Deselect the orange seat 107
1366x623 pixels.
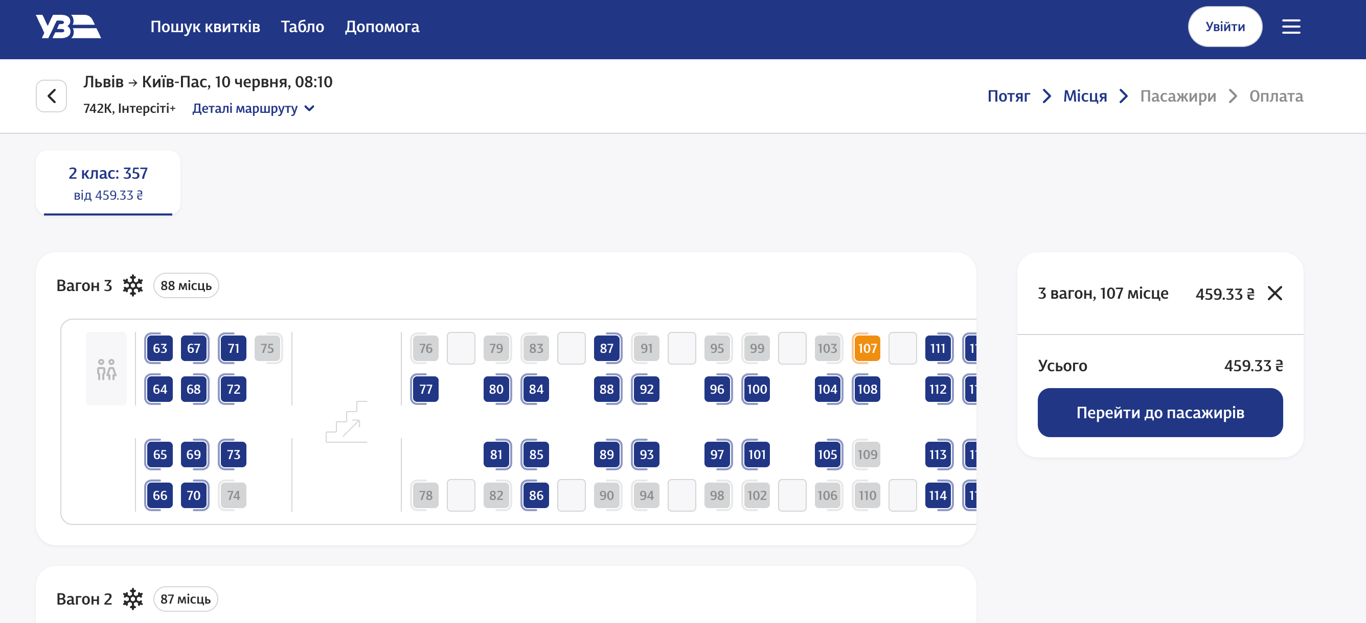click(x=867, y=349)
